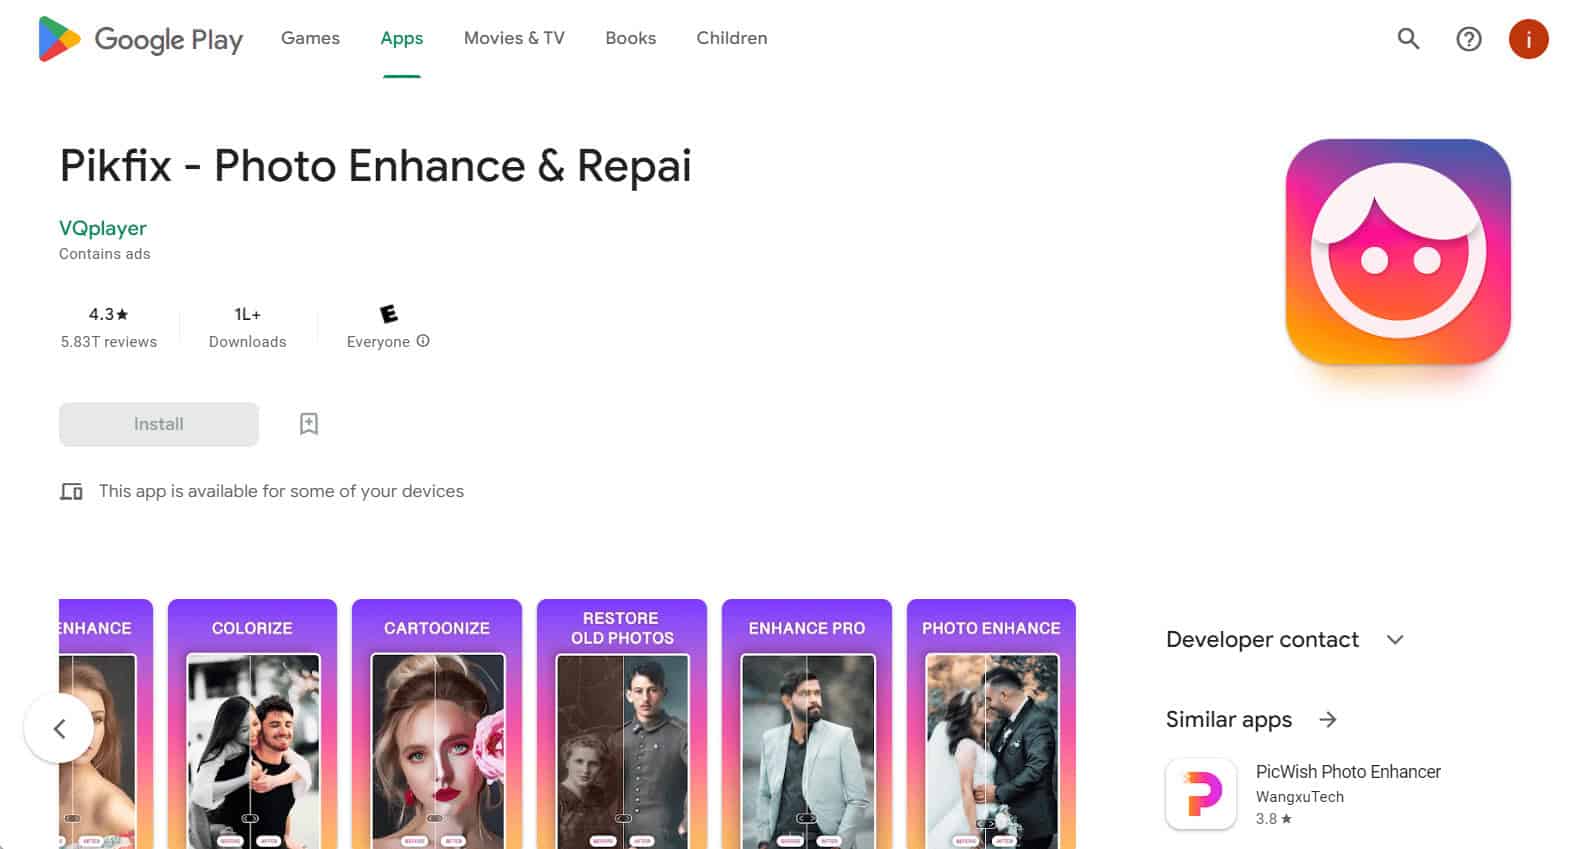This screenshot has height=849, width=1571.
Task: Click the E content rating badge
Action: coord(389,314)
